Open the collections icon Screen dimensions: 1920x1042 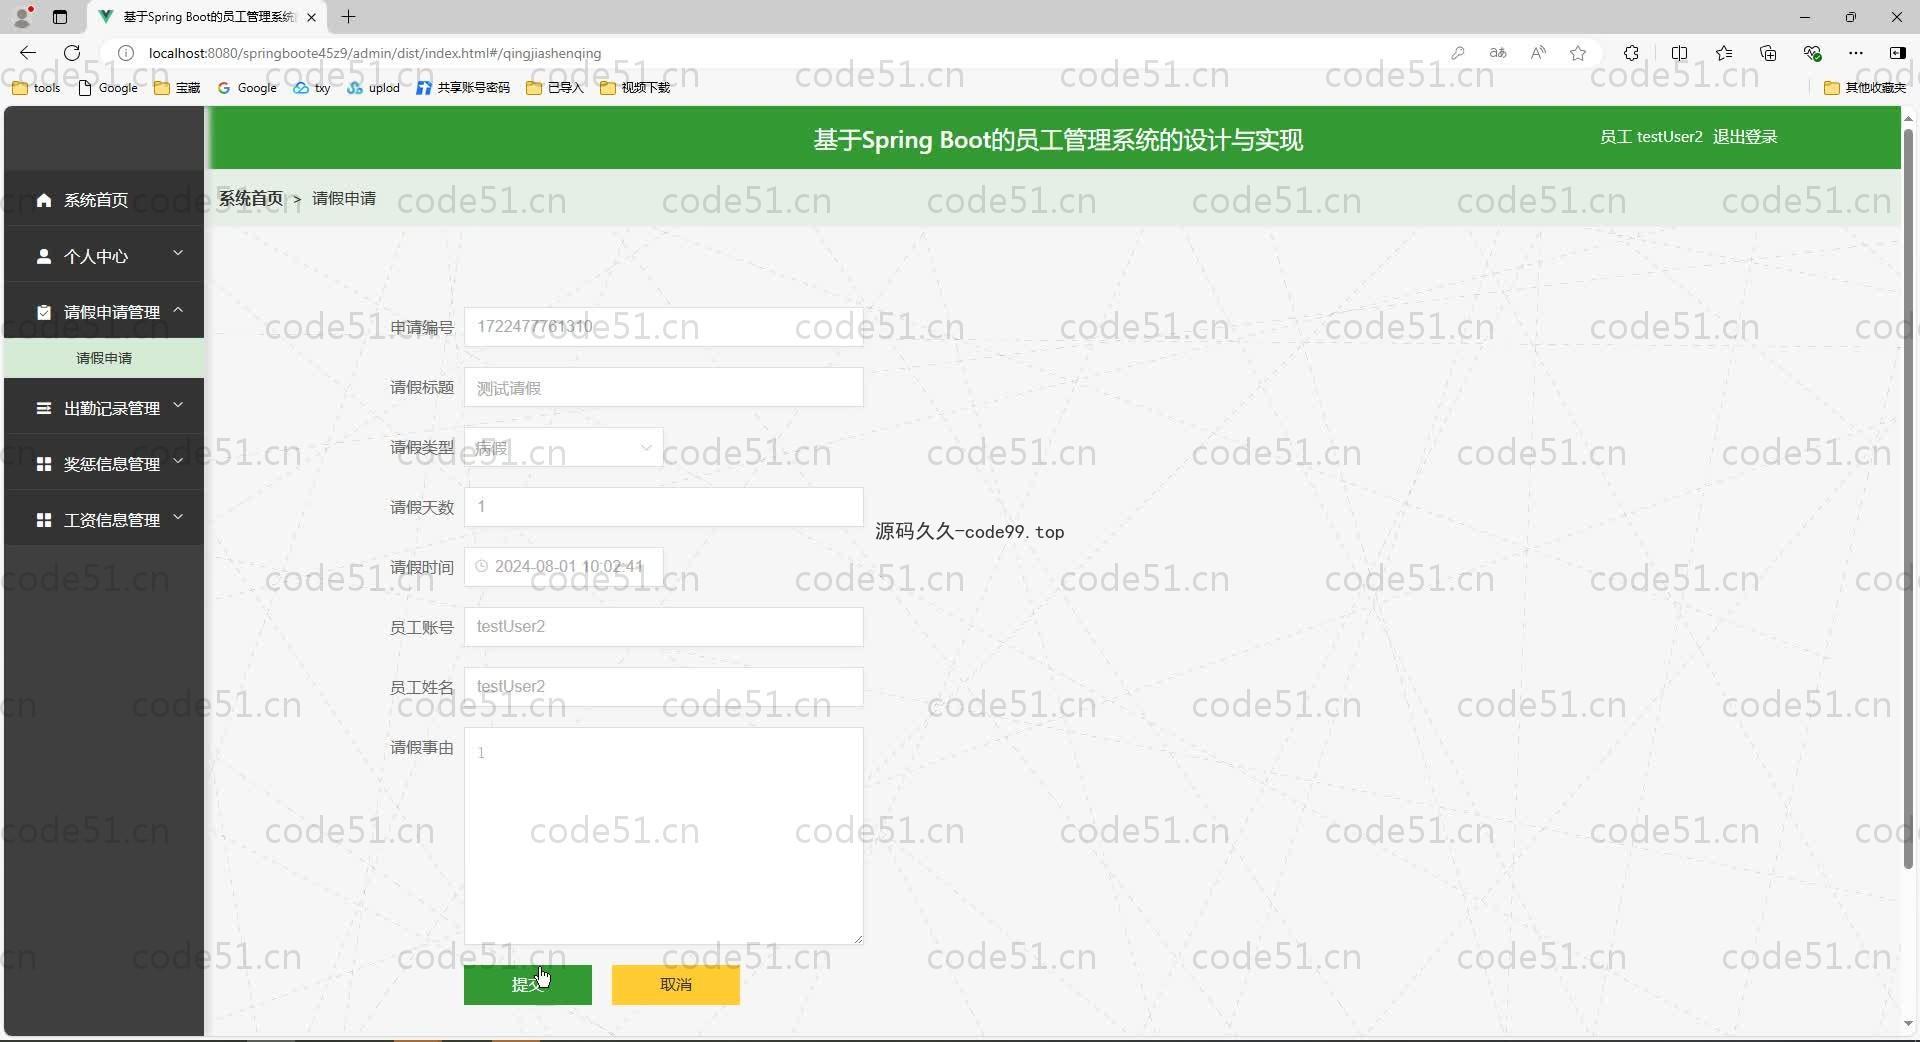1768,53
